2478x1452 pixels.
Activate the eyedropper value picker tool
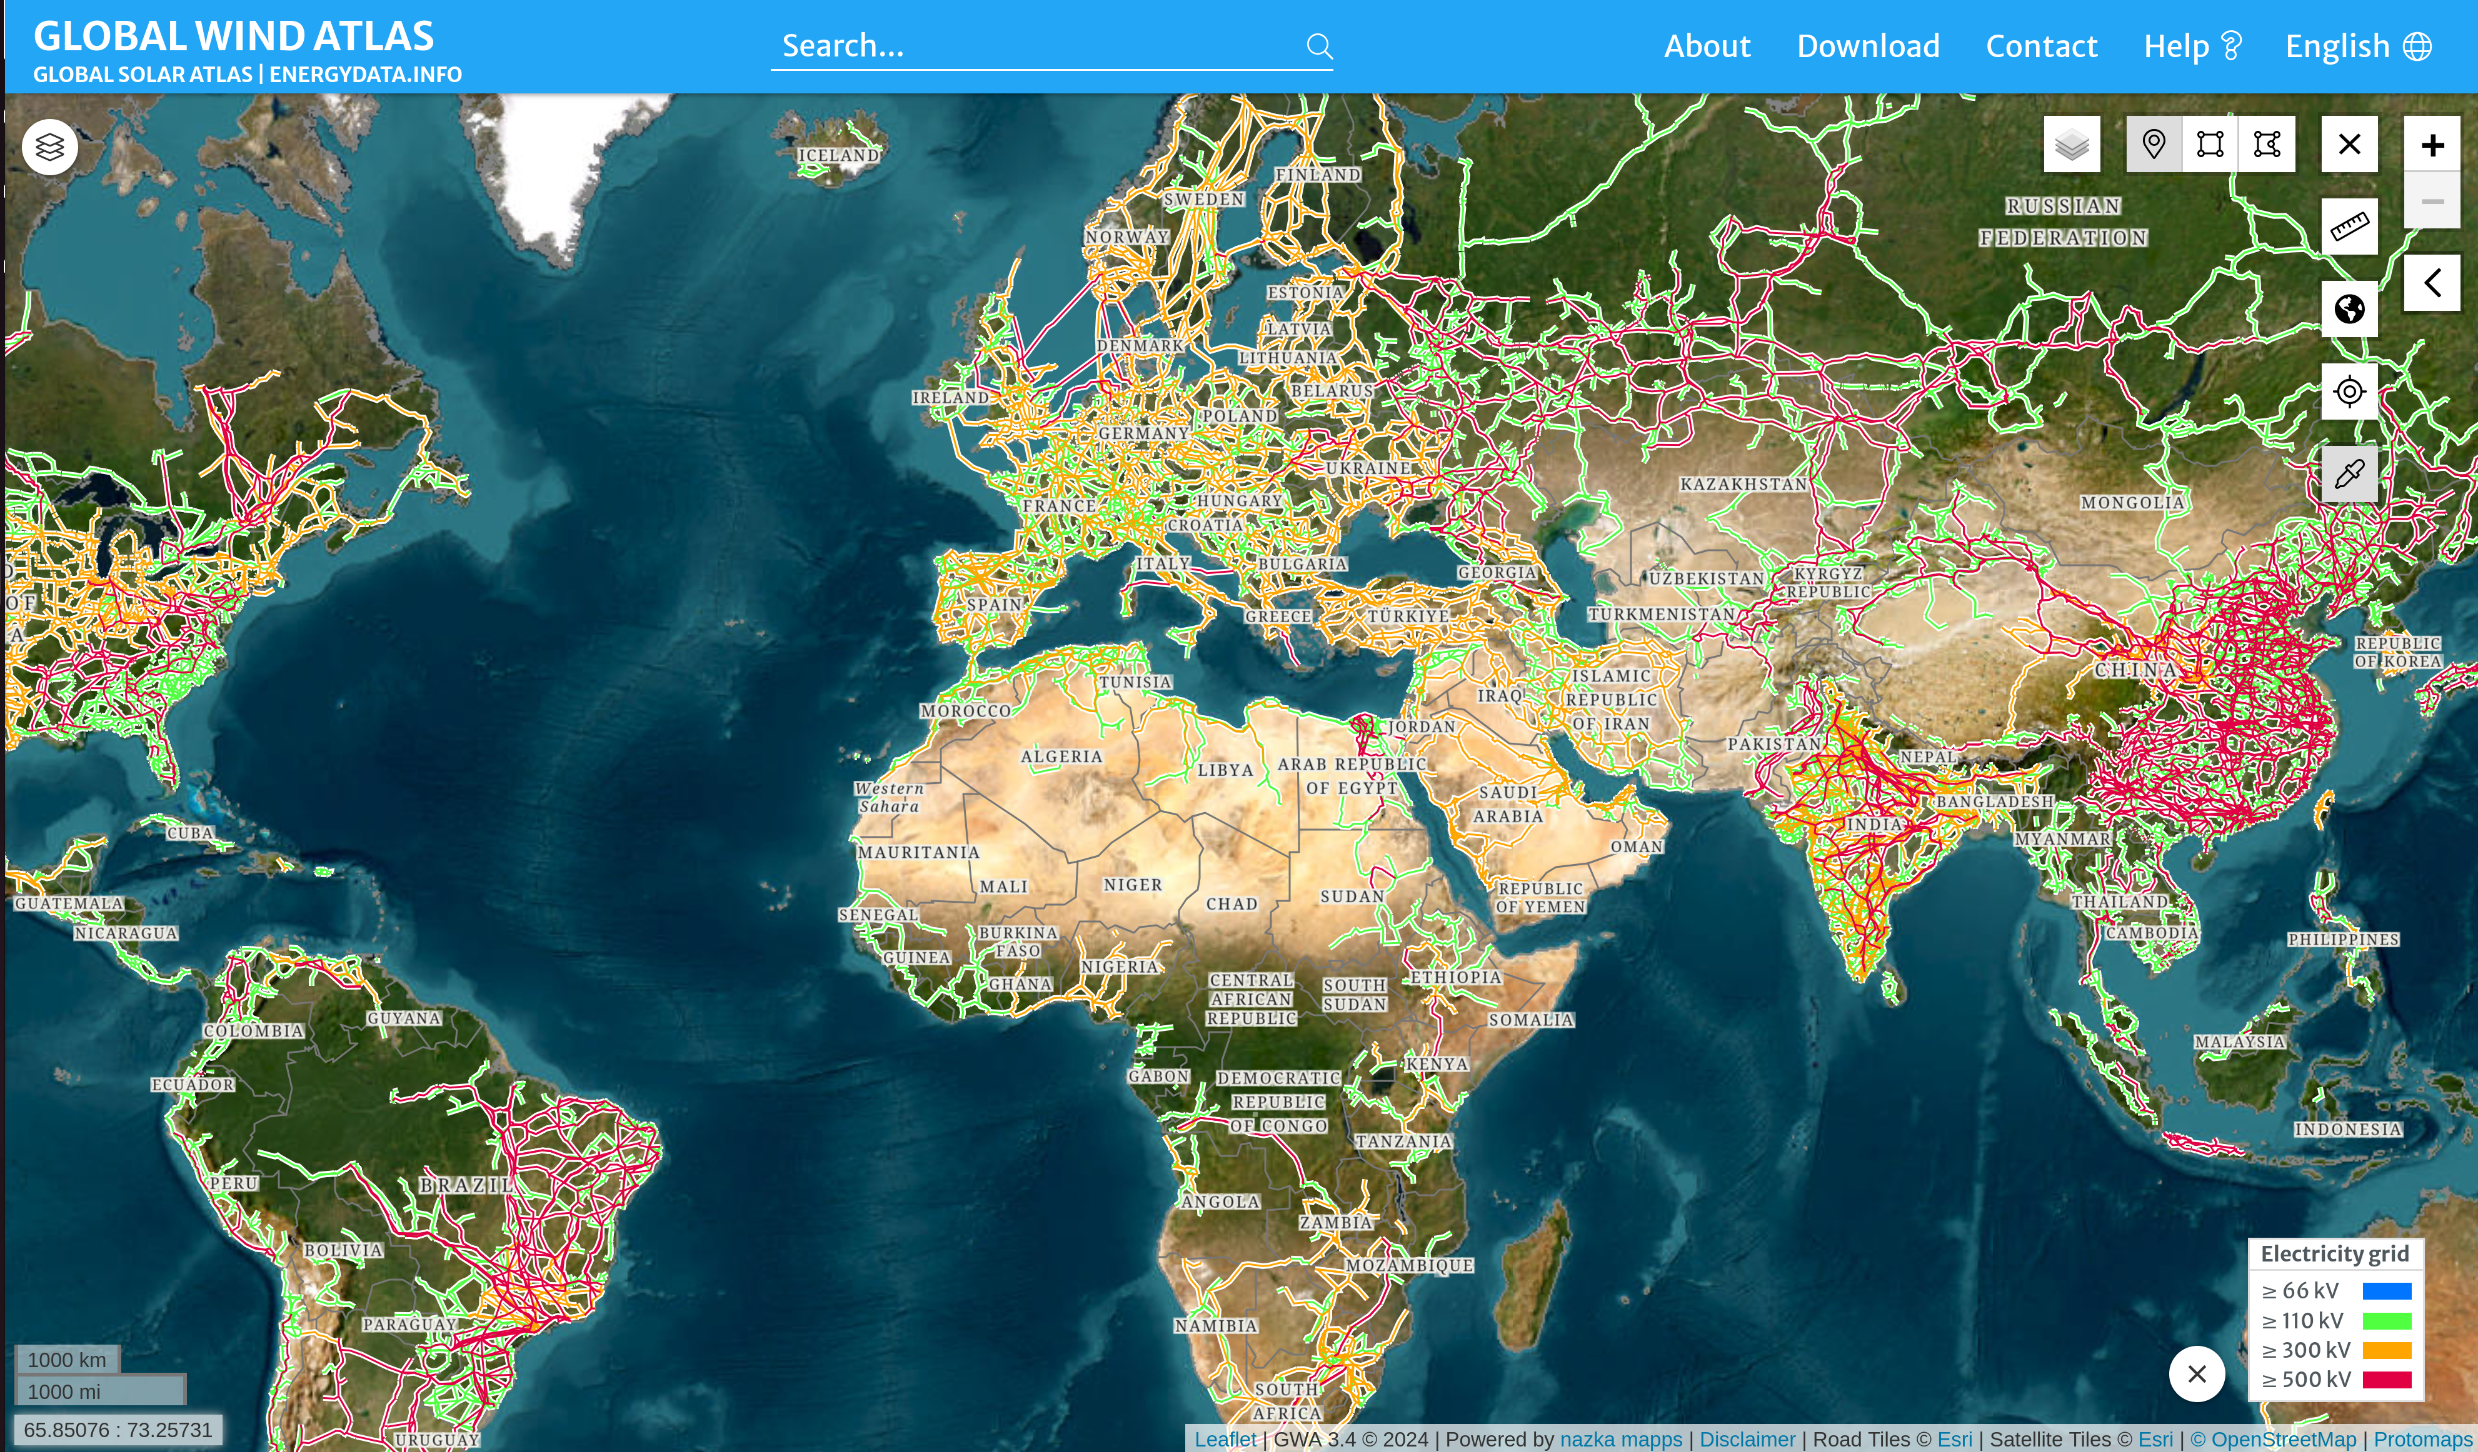click(x=2349, y=473)
